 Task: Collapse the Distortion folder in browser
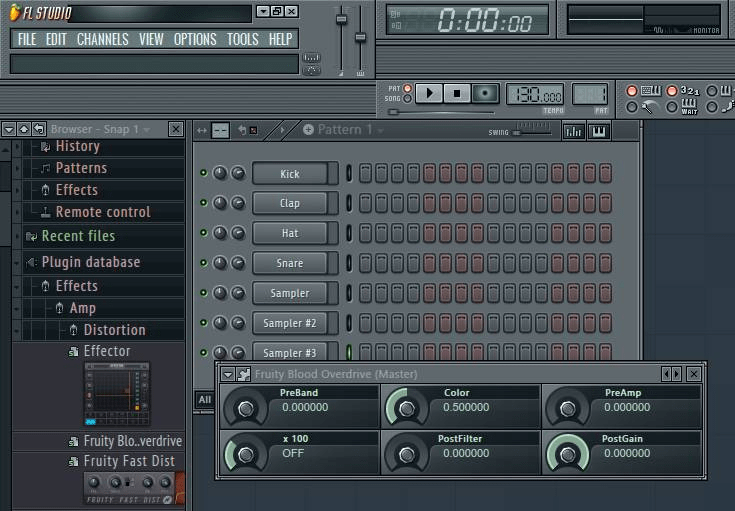(74, 330)
